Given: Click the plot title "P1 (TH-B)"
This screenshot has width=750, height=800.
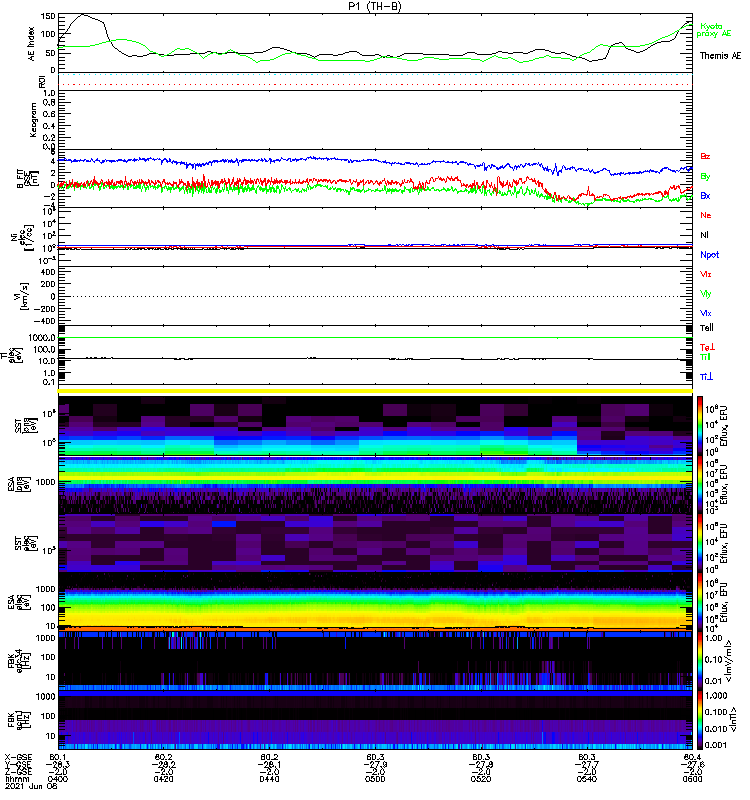Looking at the screenshot, I should click(x=374, y=6).
